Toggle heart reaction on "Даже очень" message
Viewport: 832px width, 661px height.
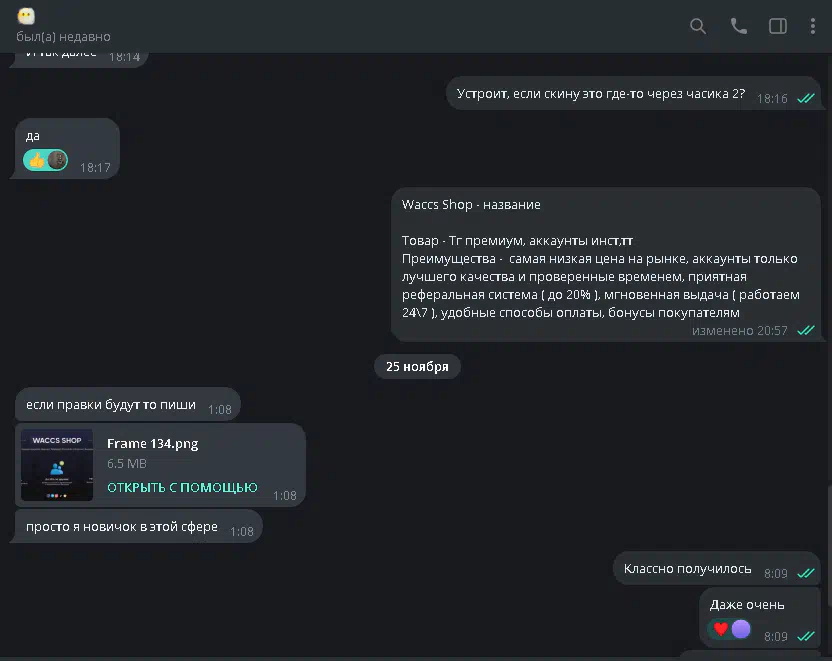pos(720,629)
